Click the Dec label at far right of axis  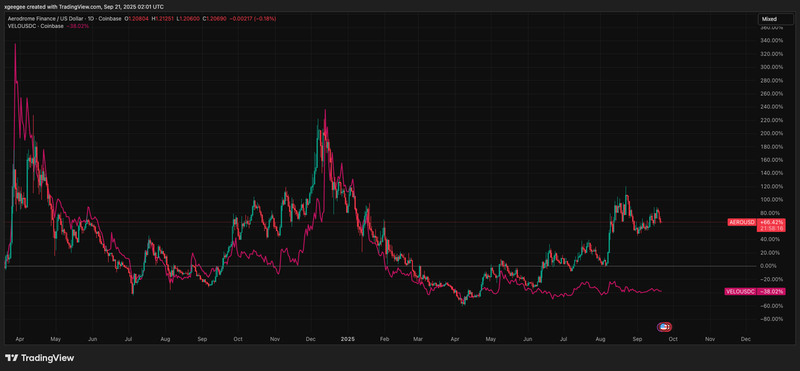point(745,338)
